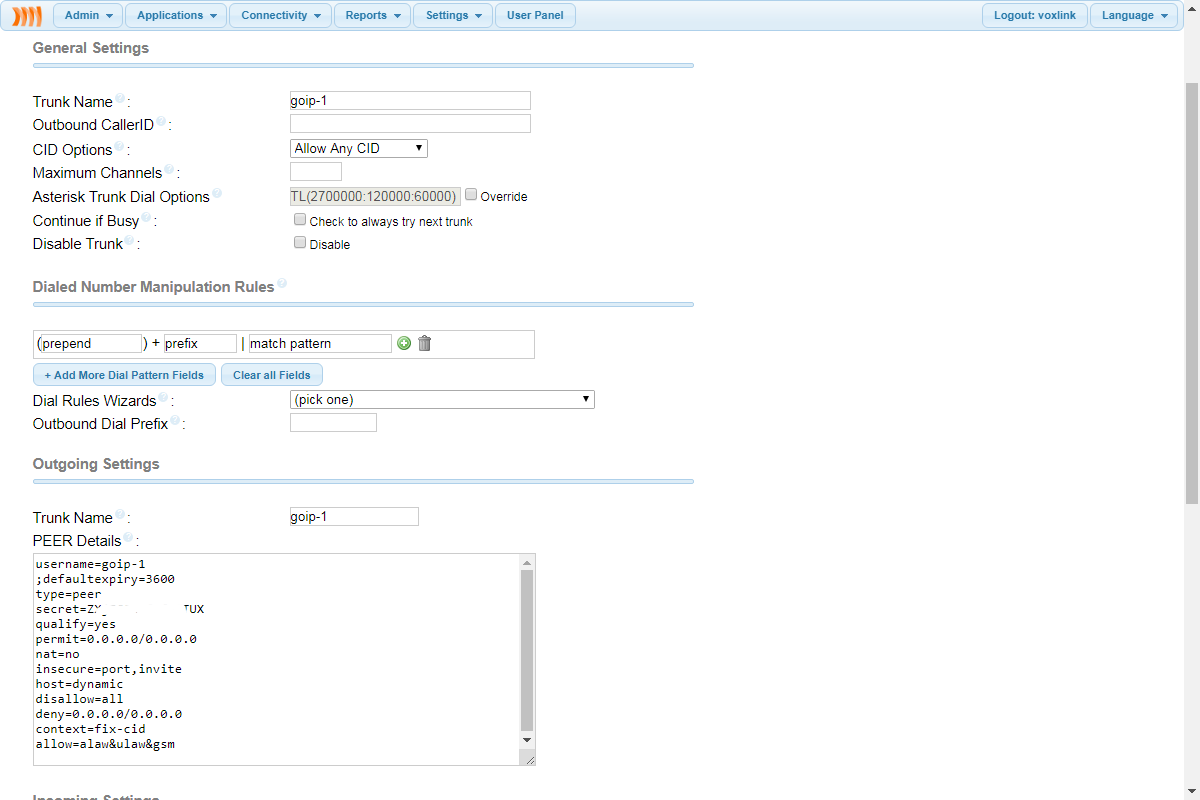Screen dimensions: 1200x800
Task: Tick the Disable trunk checkbox
Action: (300, 242)
